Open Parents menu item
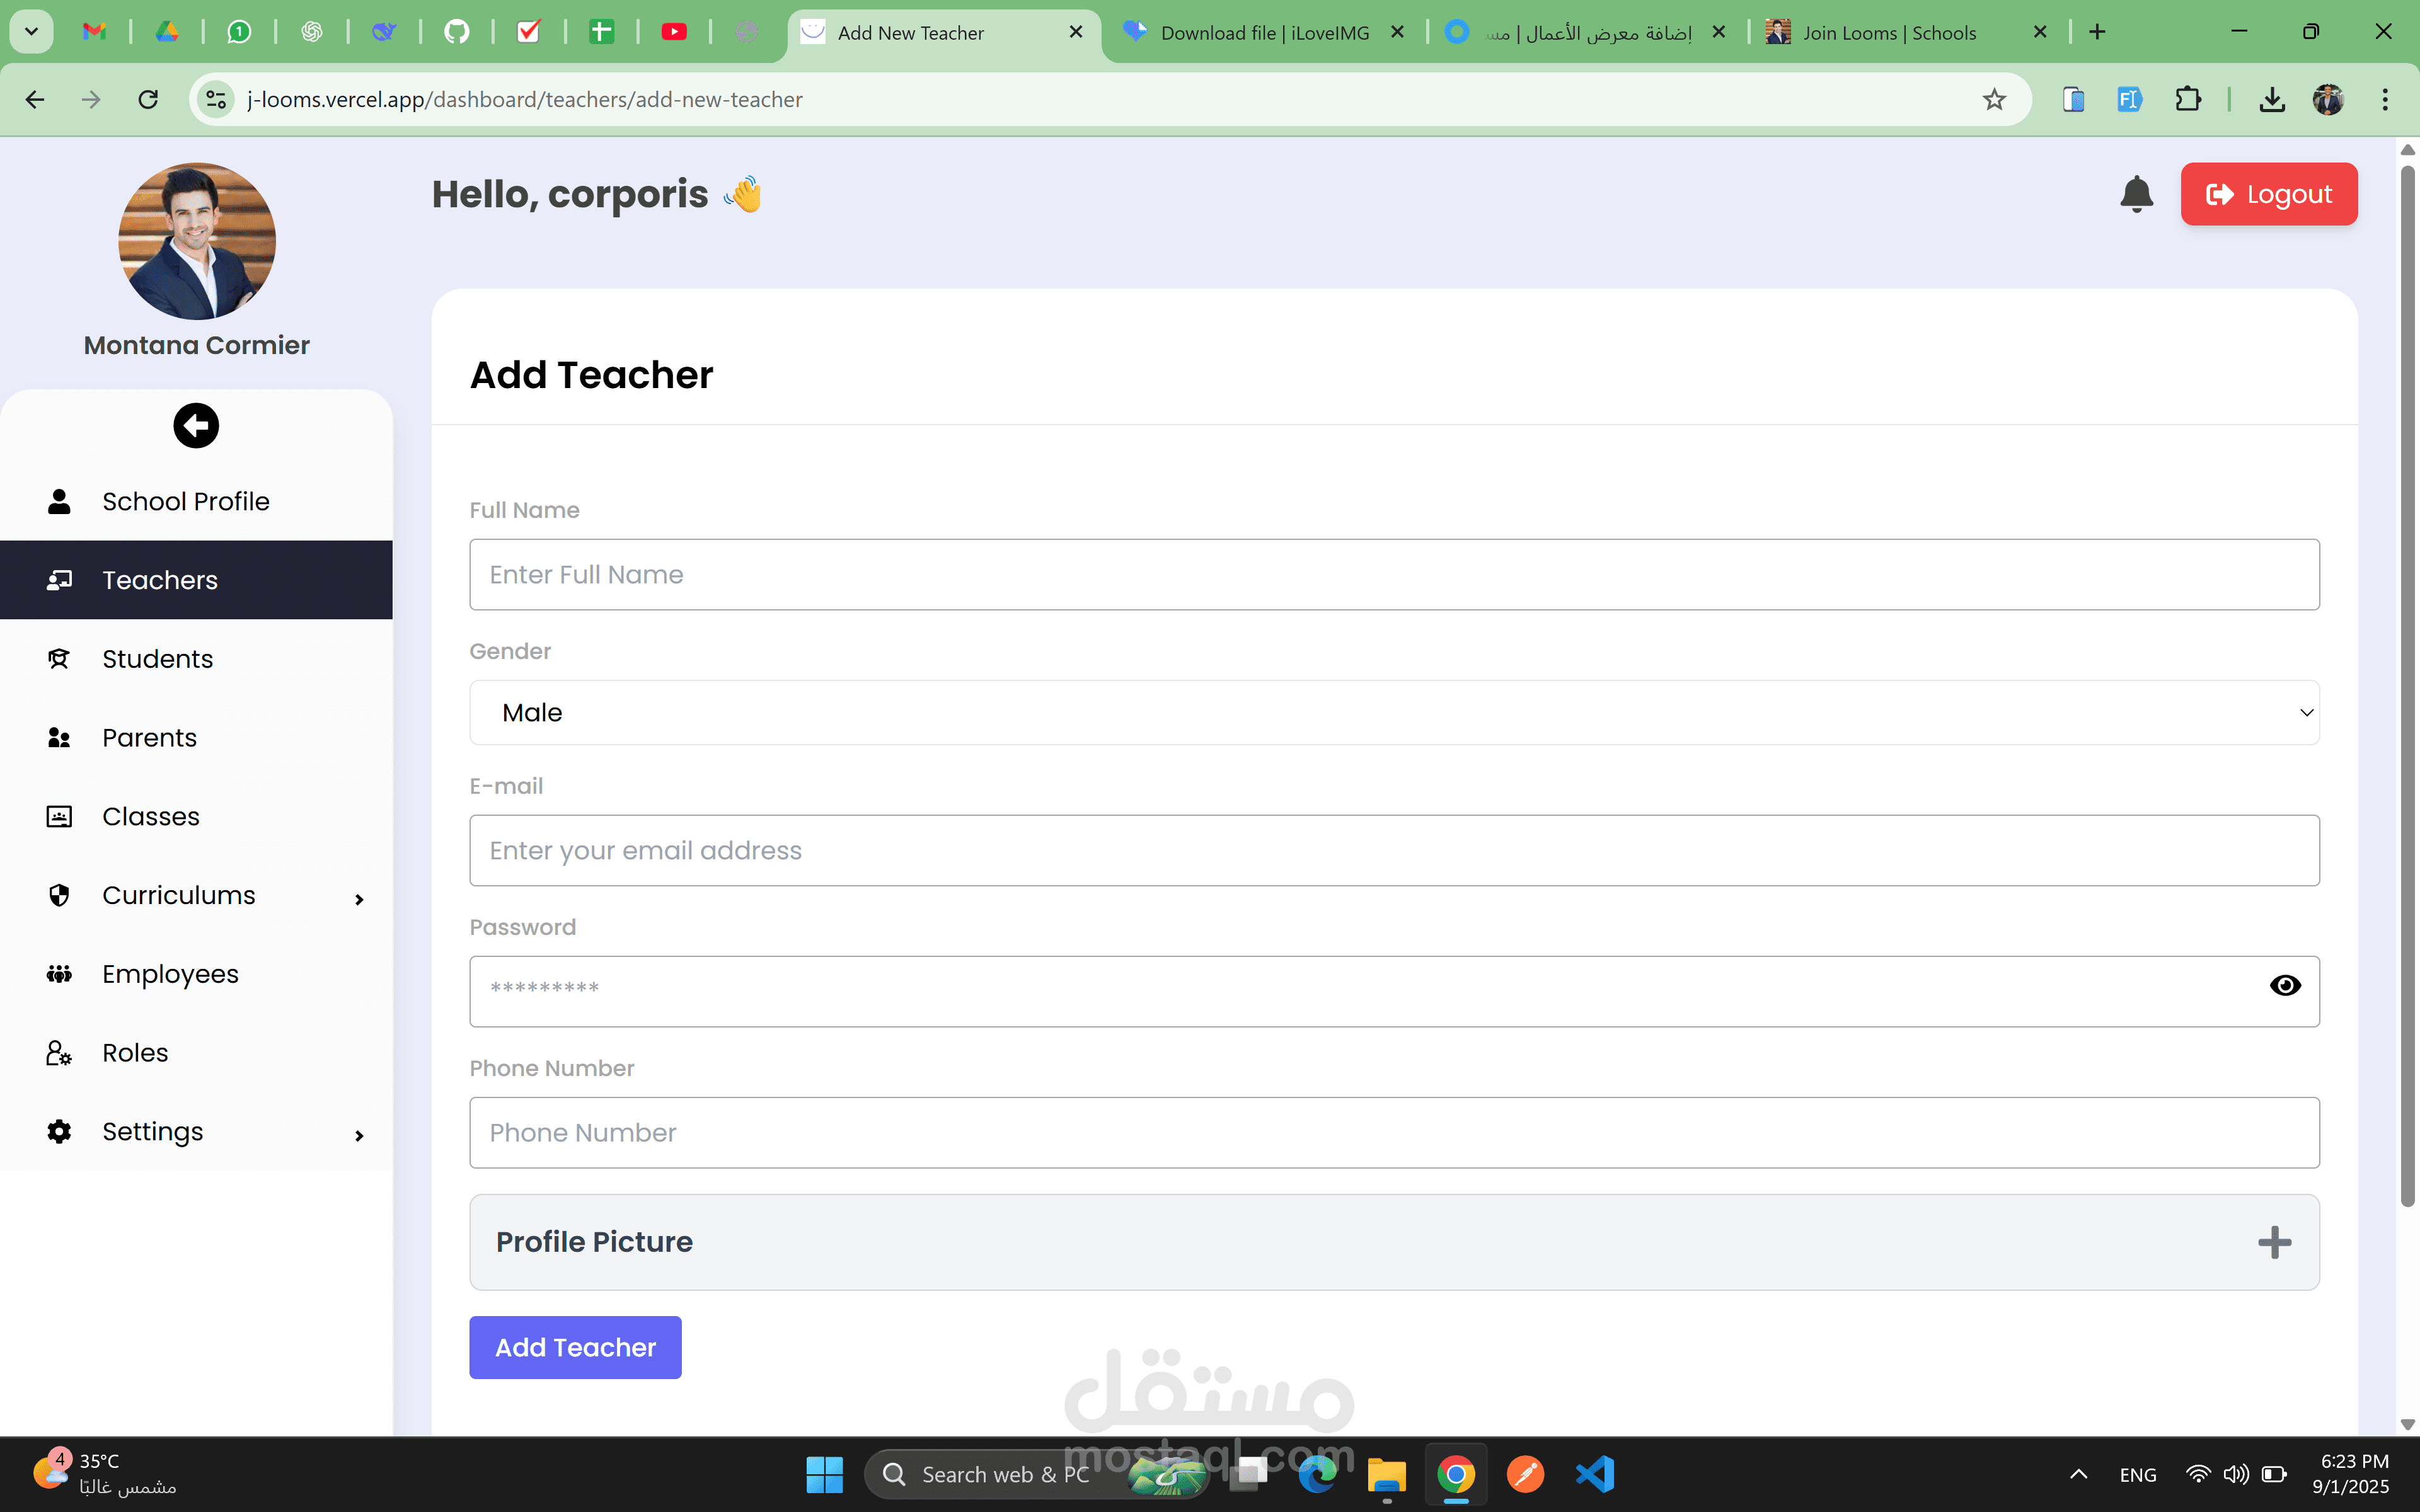Screen dimensions: 2420x1512 pos(196,738)
